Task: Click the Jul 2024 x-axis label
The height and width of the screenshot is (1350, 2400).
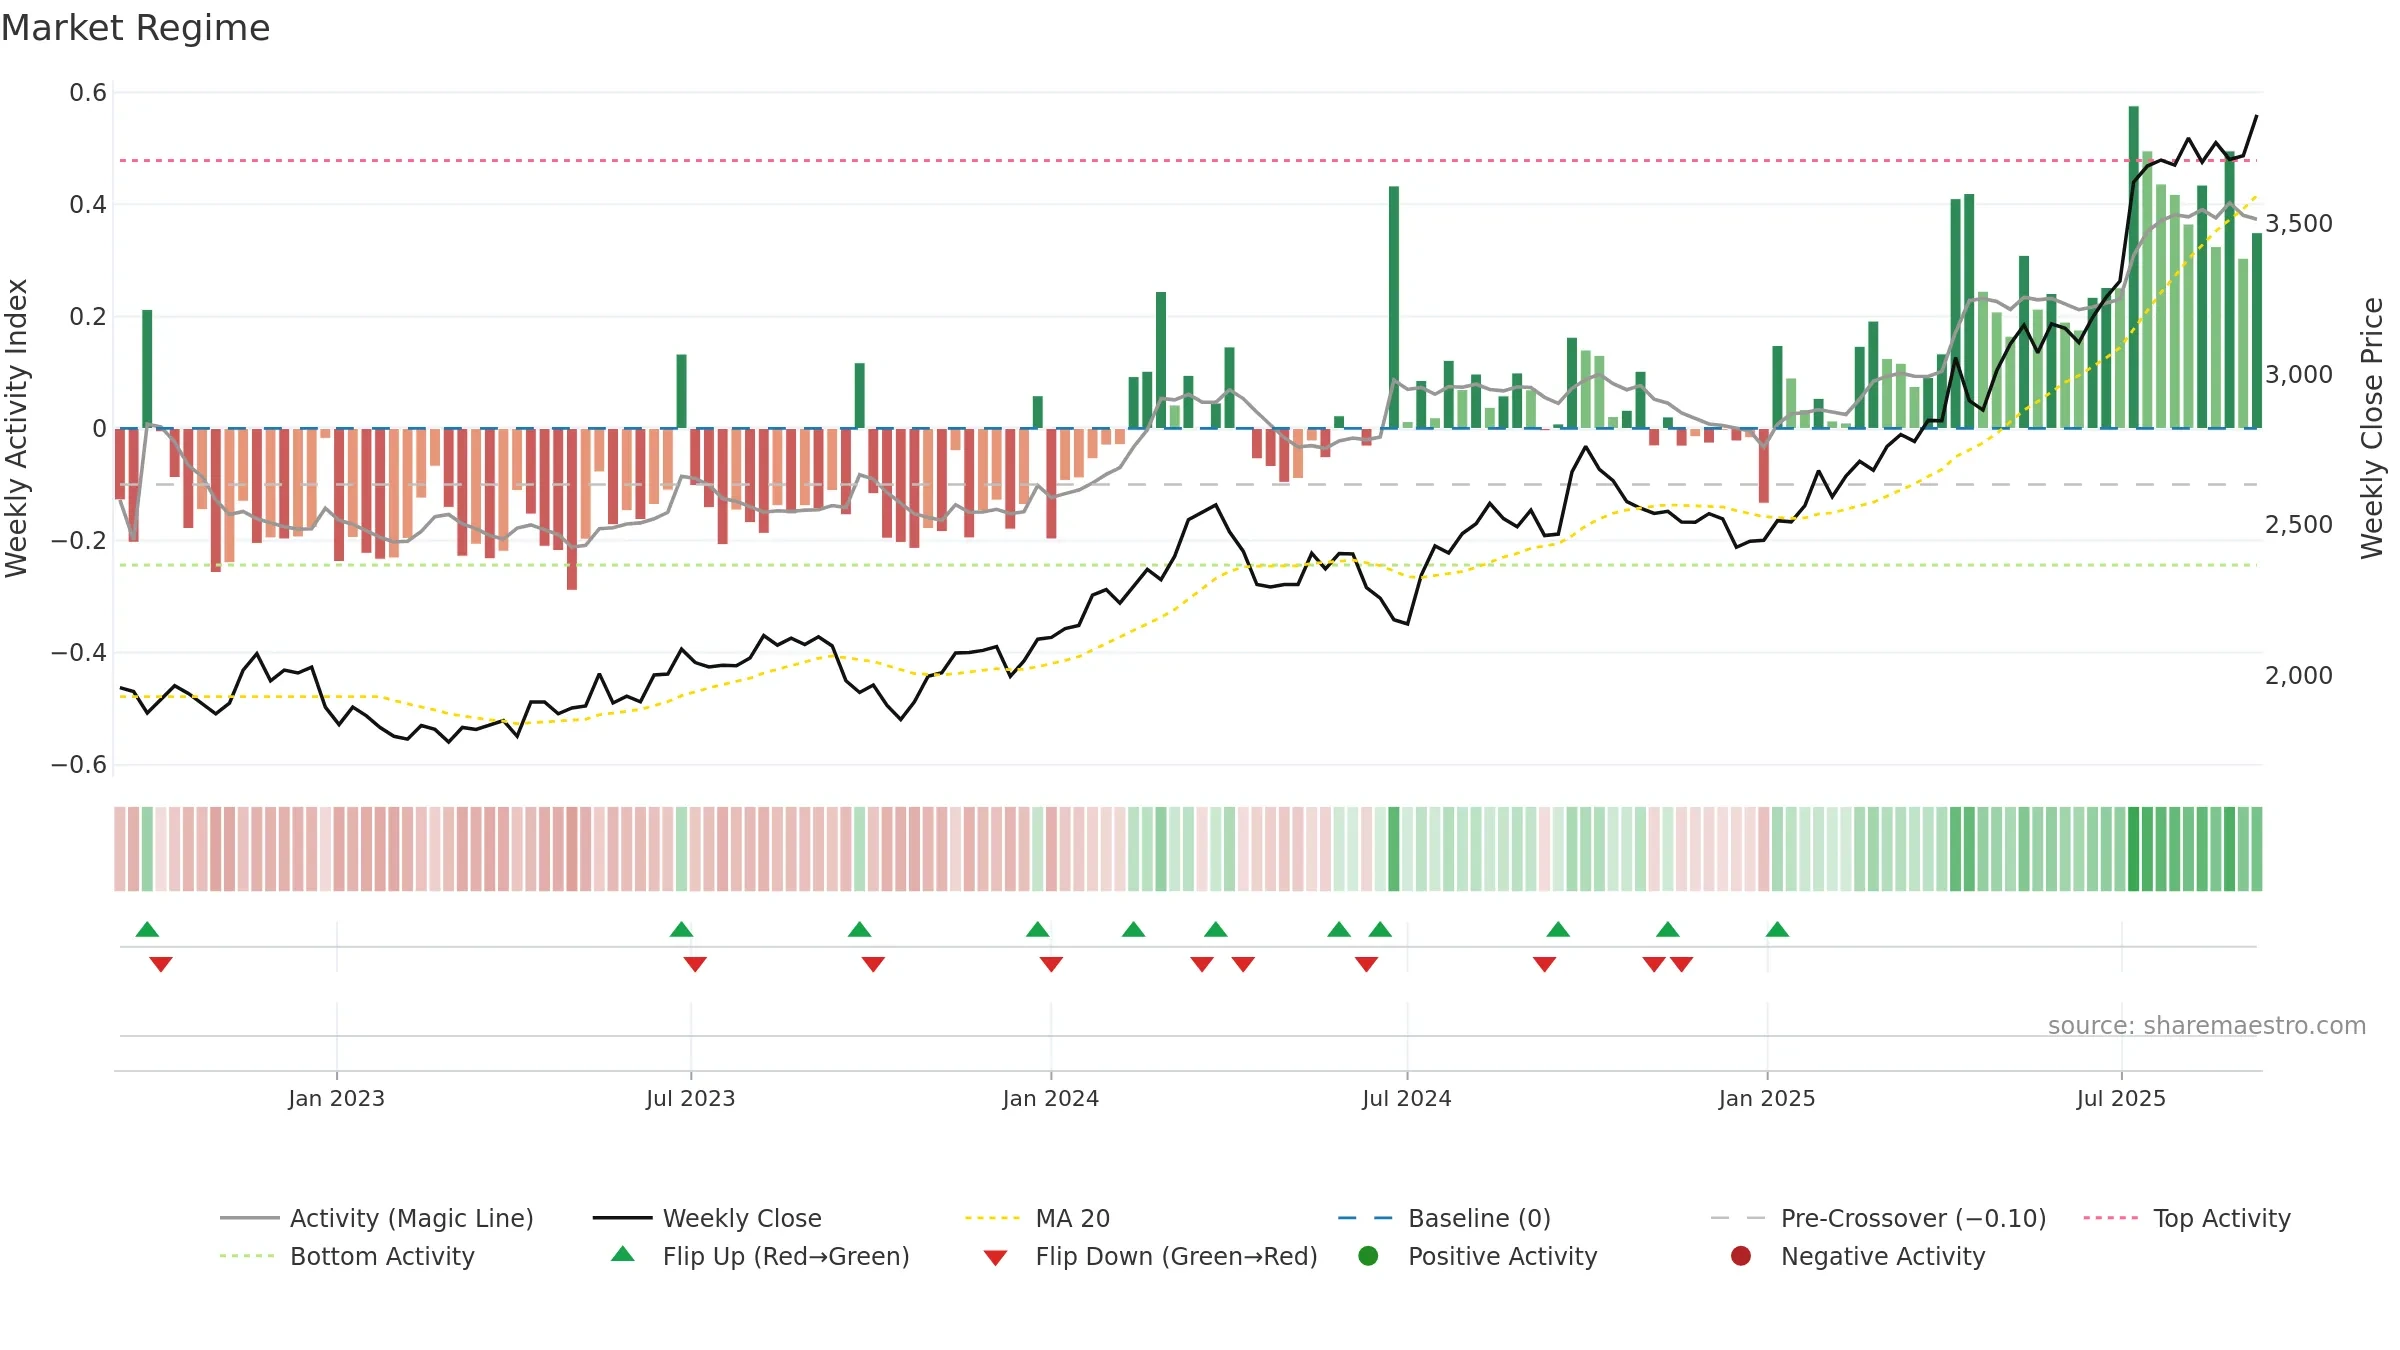Action: pos(1407,1098)
